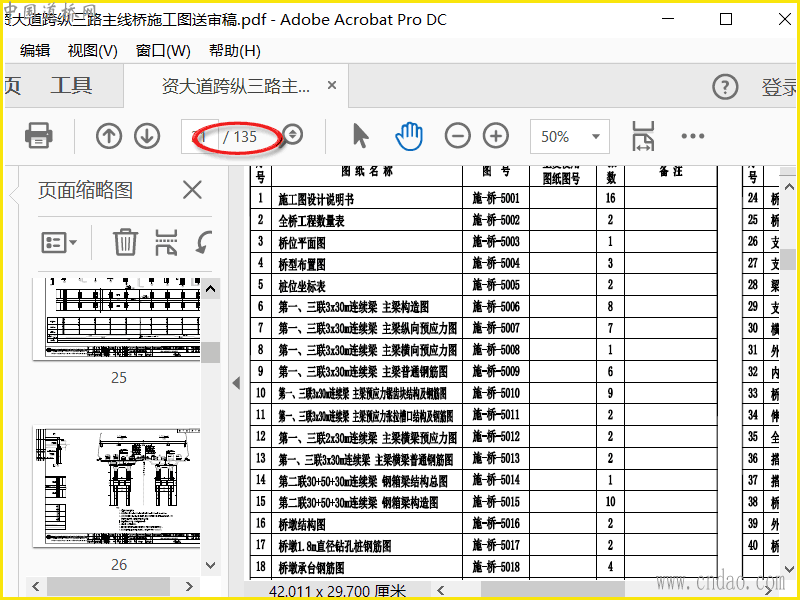Viewport: 800px width, 600px height.
Task: Minimize the Acrobat window
Action: 668,19
